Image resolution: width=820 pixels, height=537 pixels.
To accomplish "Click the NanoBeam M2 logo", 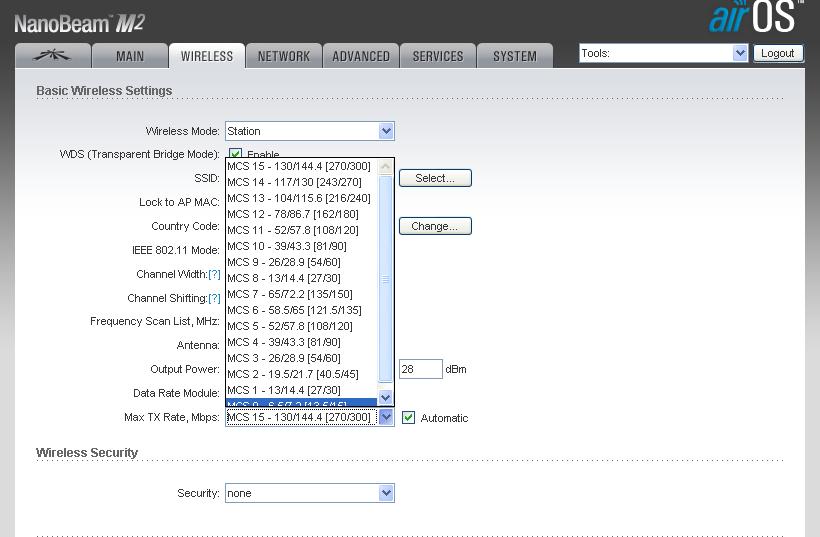I will tap(80, 23).
